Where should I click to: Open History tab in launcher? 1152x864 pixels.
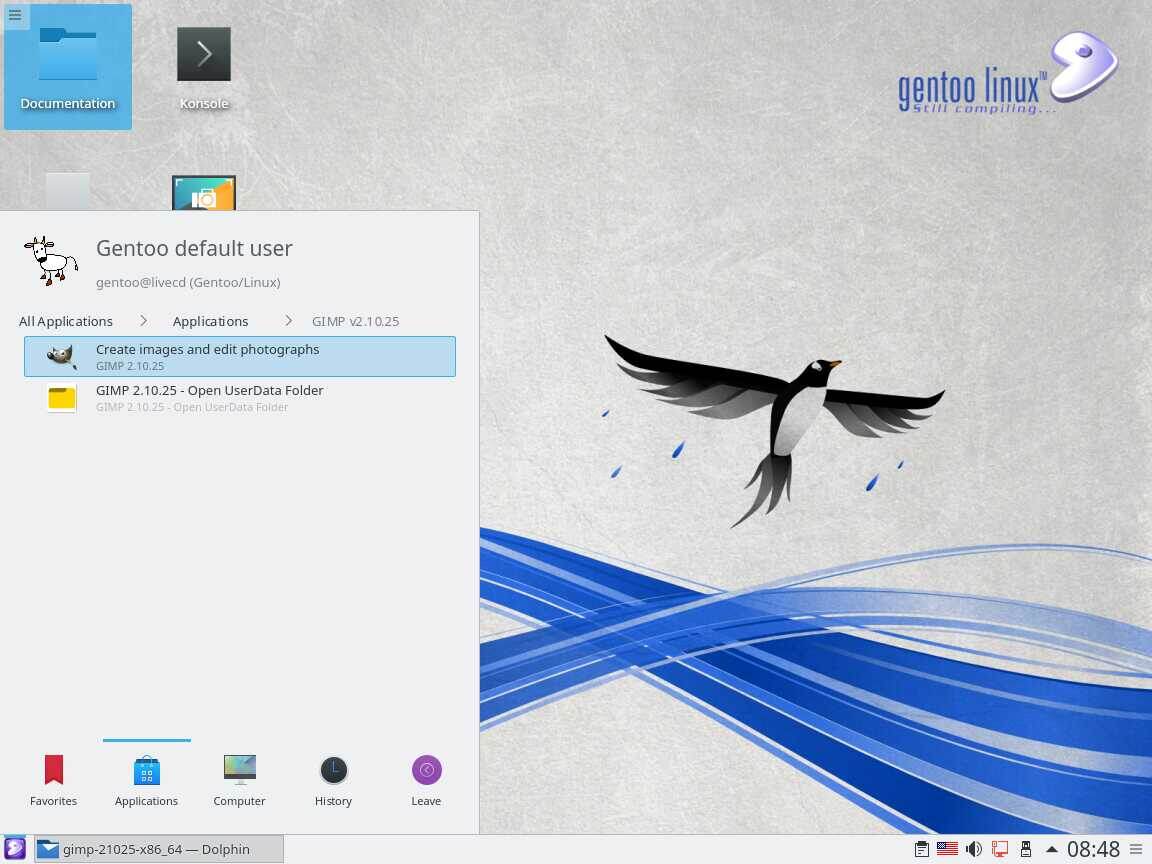pyautogui.click(x=334, y=781)
